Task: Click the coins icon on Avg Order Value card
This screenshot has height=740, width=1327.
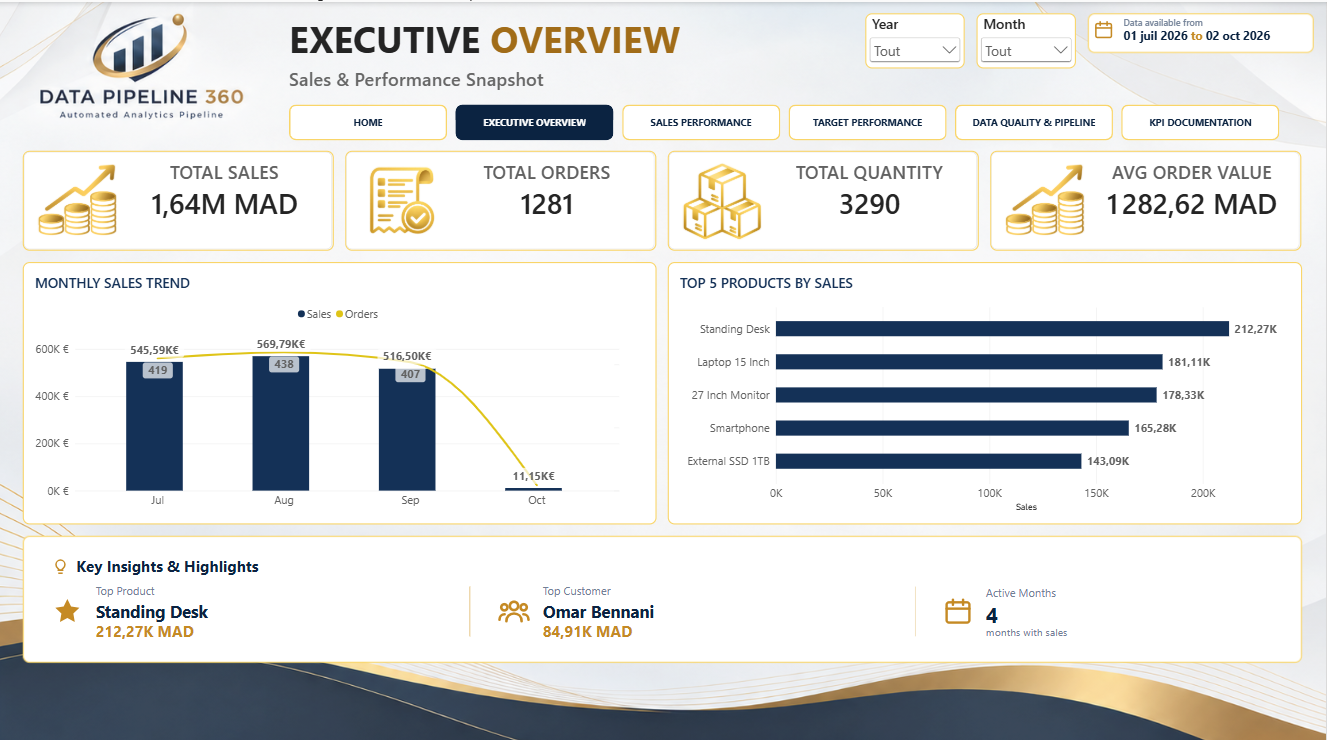Action: point(1045,201)
